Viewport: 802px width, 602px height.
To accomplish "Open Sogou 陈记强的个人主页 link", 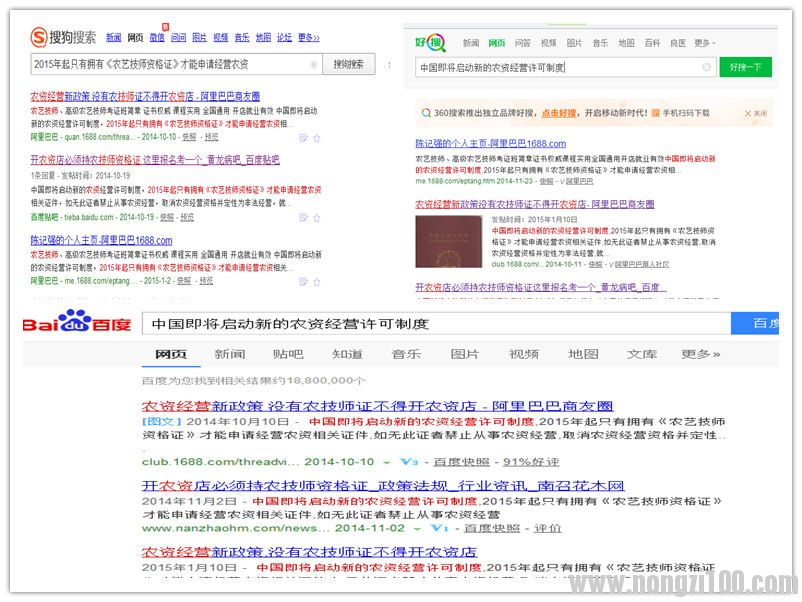I will (x=101, y=240).
